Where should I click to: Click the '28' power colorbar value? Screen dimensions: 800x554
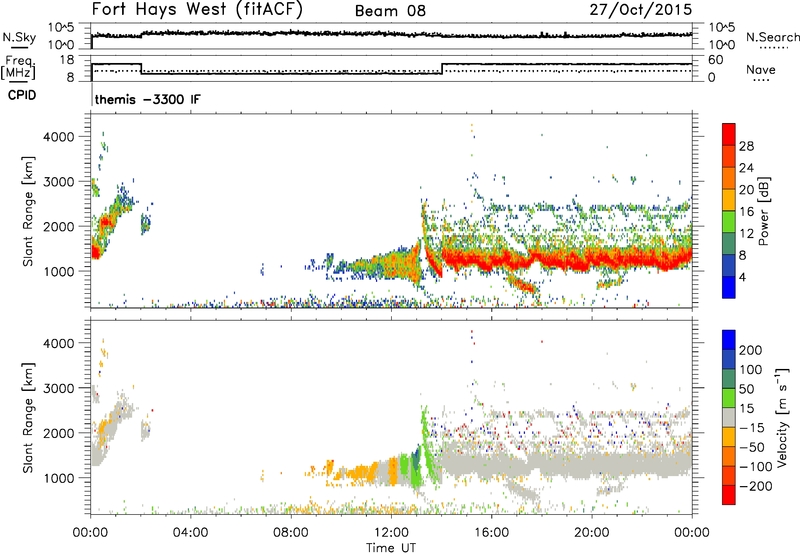746,146
